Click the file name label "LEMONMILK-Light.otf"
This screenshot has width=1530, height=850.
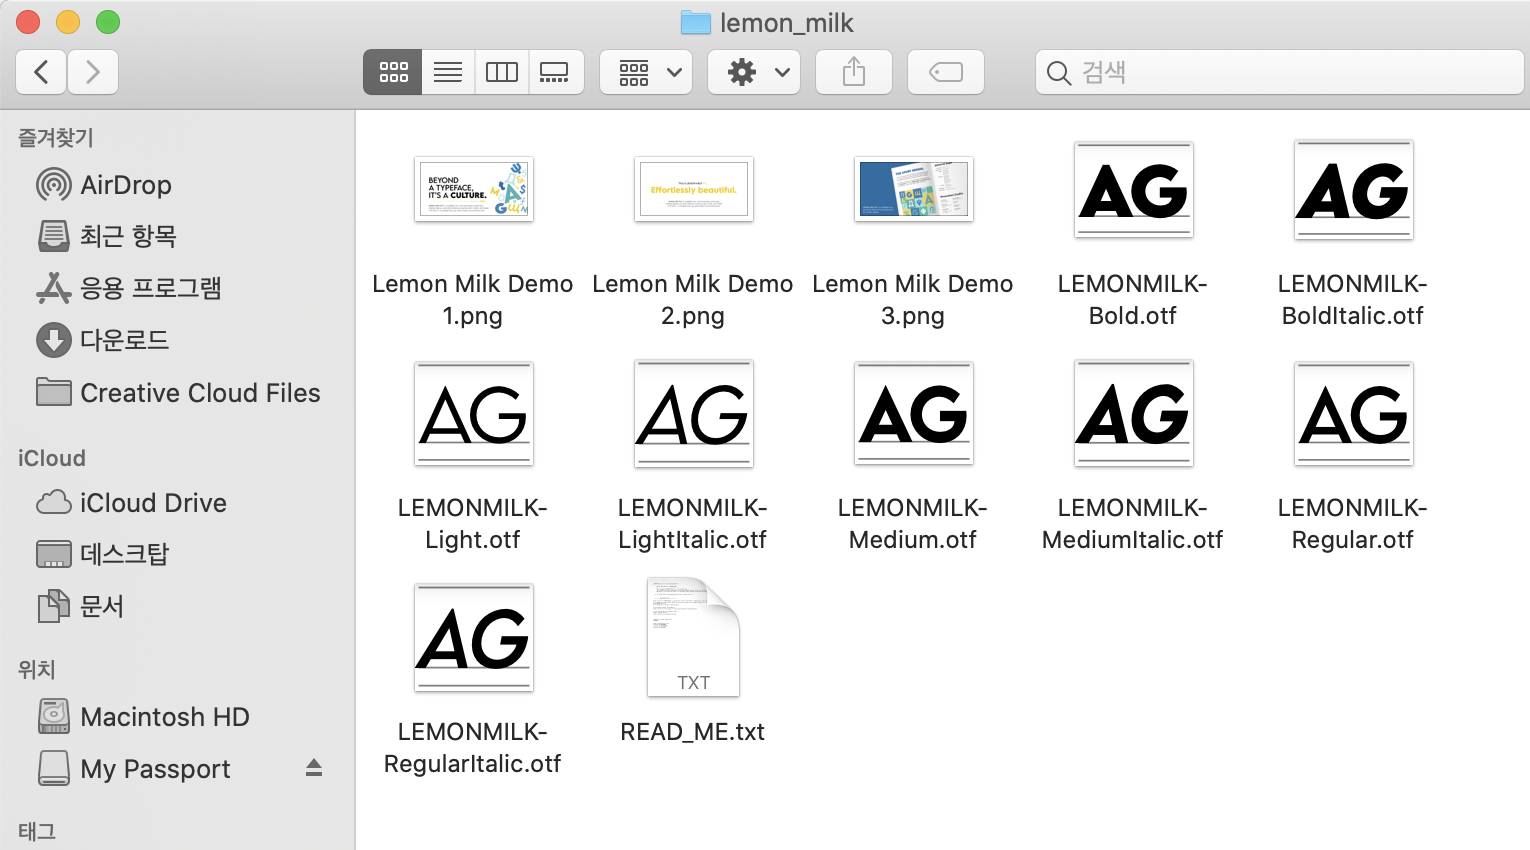[473, 524]
